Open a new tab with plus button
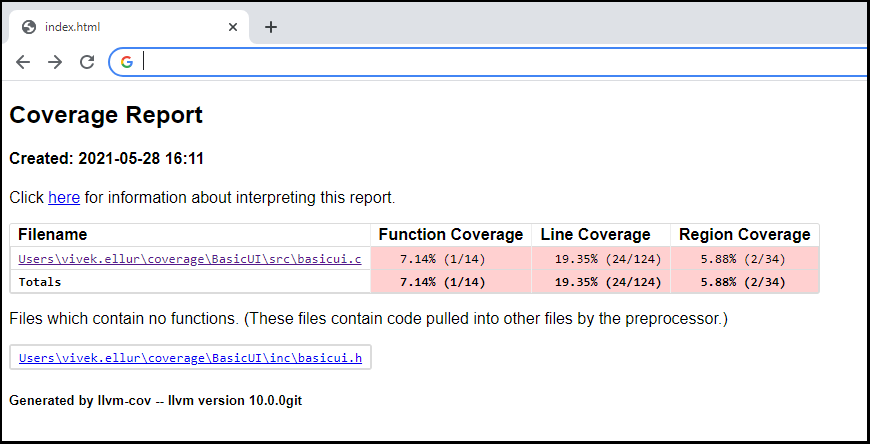Viewport: 870px width, 444px height. [270, 27]
